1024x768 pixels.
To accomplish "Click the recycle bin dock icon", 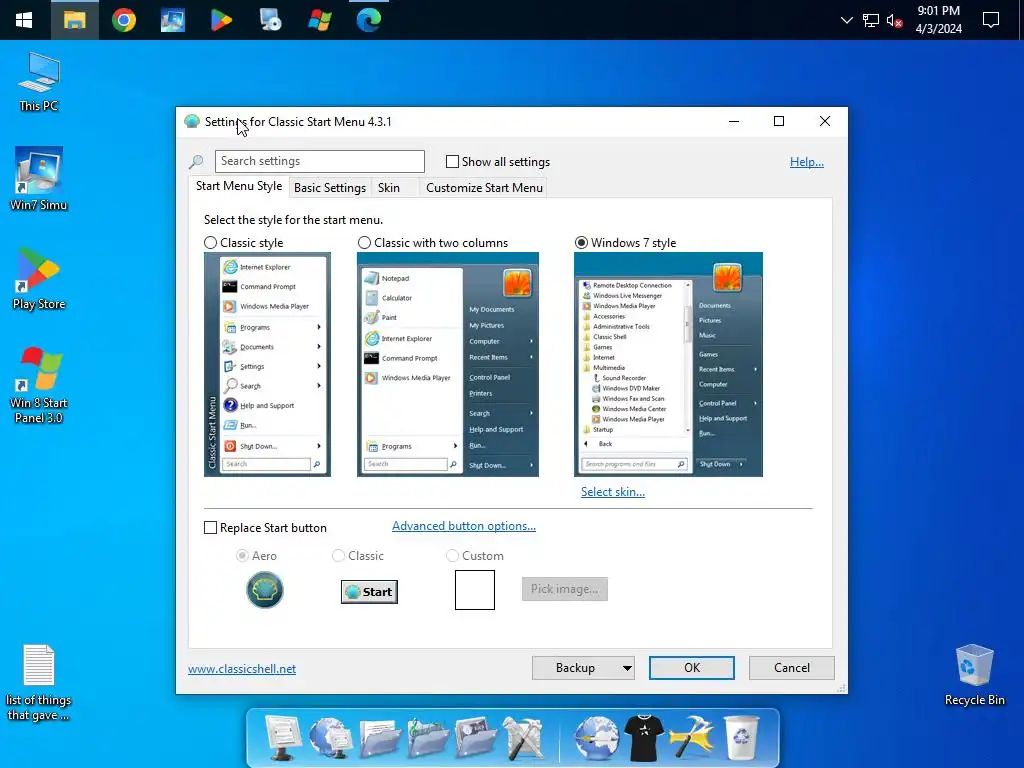I will tap(741, 738).
